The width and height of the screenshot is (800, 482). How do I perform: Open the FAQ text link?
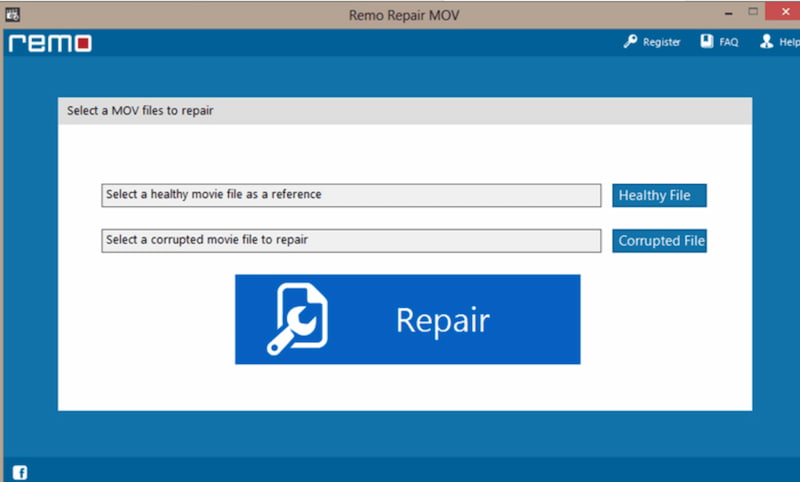[x=728, y=42]
